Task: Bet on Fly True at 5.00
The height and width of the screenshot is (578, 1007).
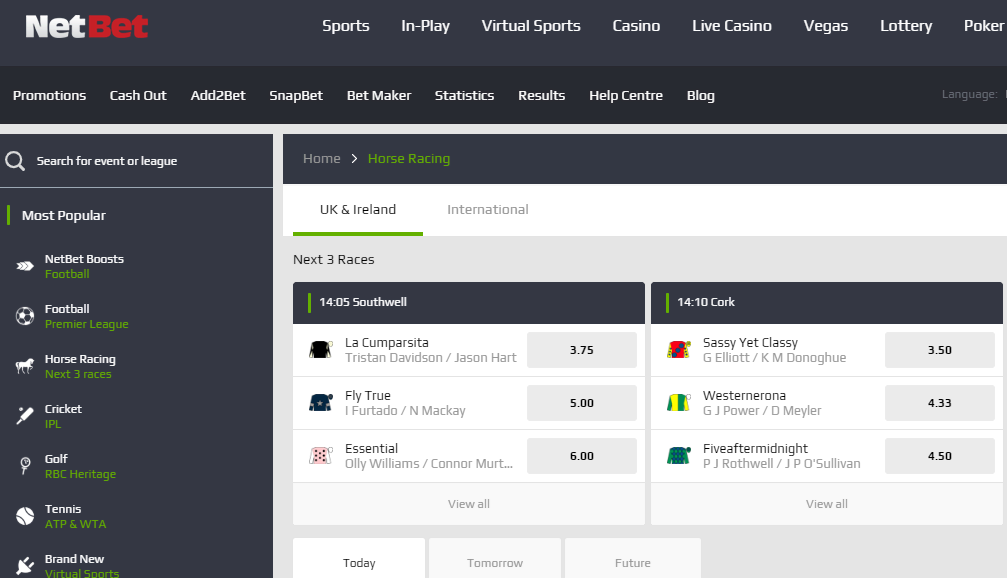Action: 582,403
